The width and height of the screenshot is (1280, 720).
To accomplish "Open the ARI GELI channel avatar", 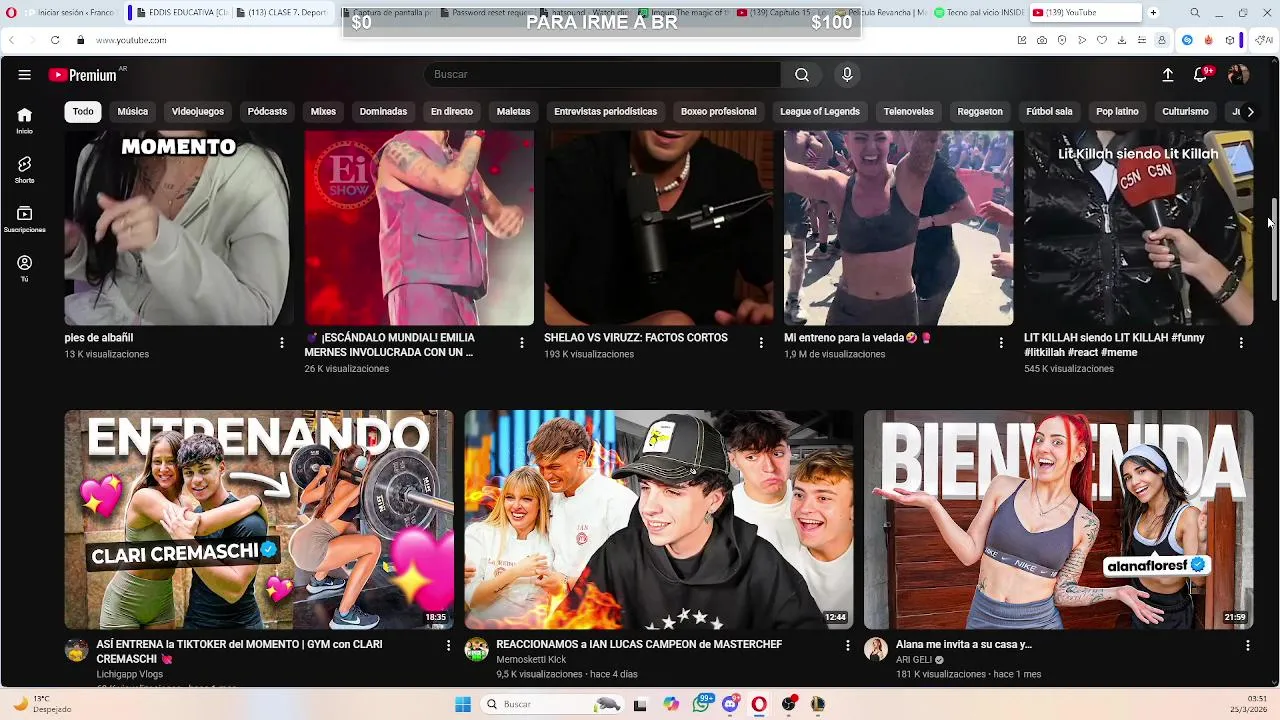I will 876,650.
